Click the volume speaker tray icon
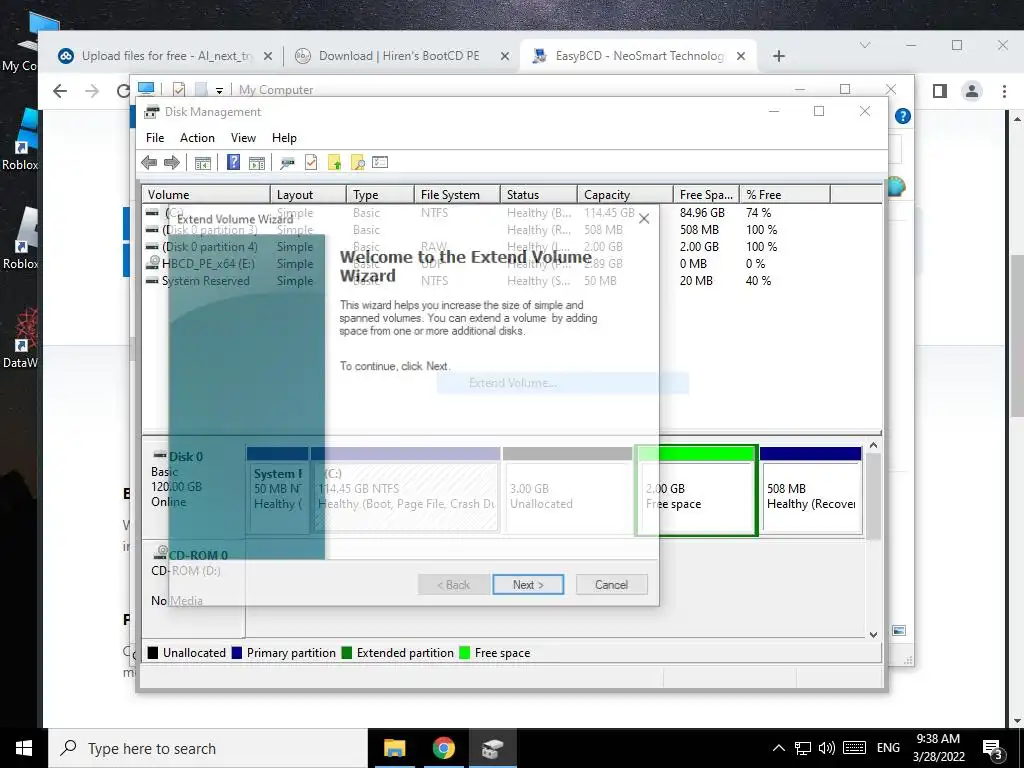 pyautogui.click(x=827, y=748)
